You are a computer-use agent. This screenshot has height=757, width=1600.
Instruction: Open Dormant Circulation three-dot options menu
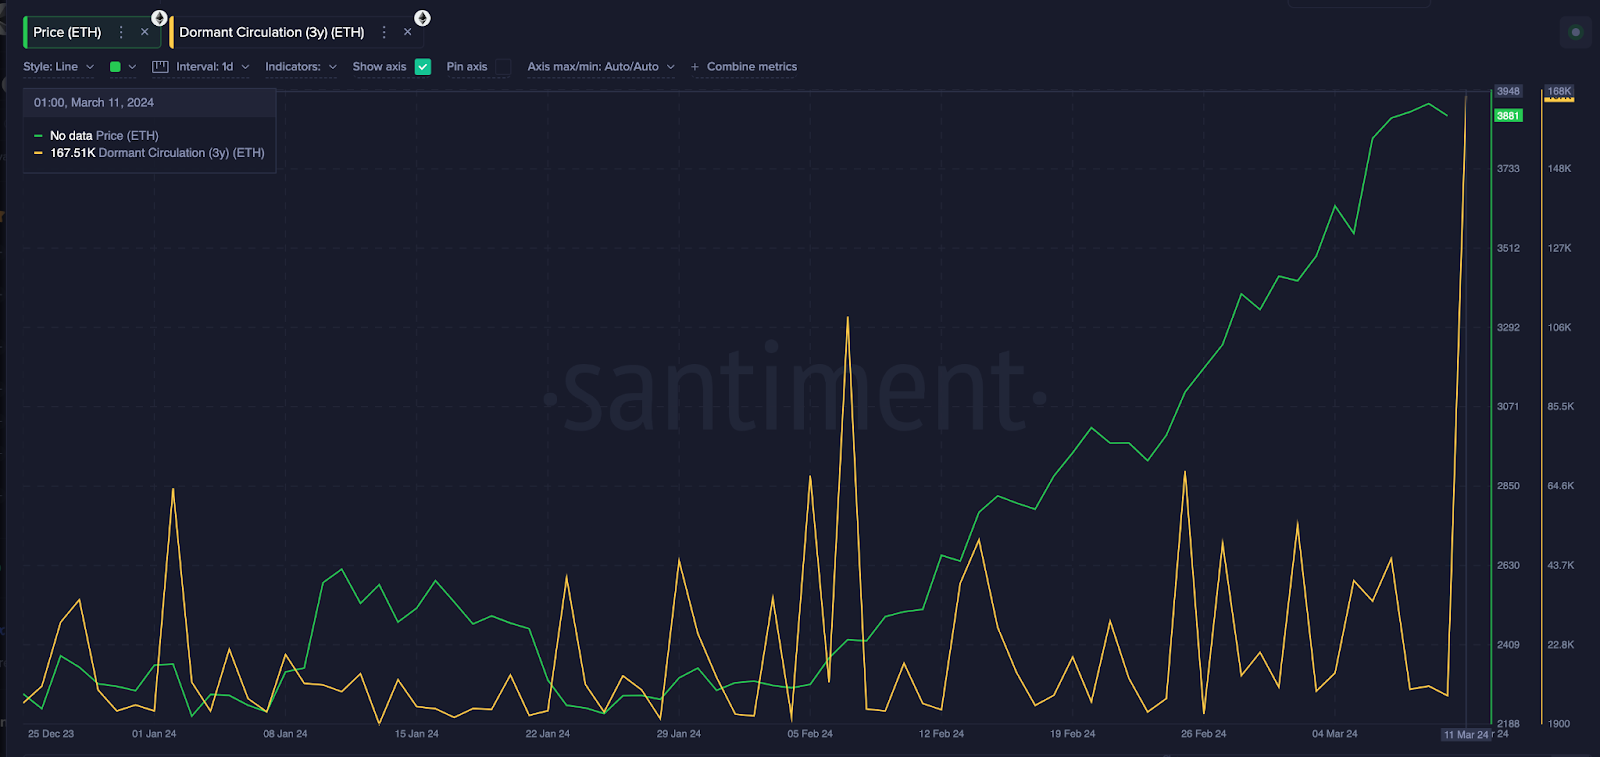[384, 32]
